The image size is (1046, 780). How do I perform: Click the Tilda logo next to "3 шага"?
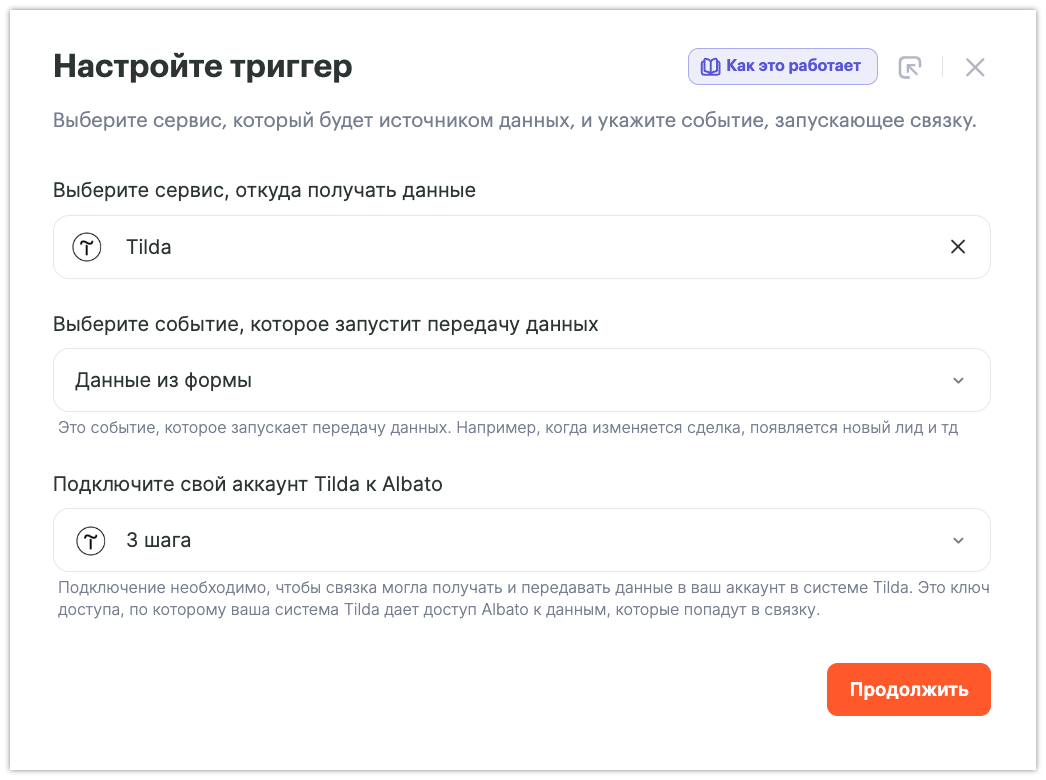[x=90, y=541]
